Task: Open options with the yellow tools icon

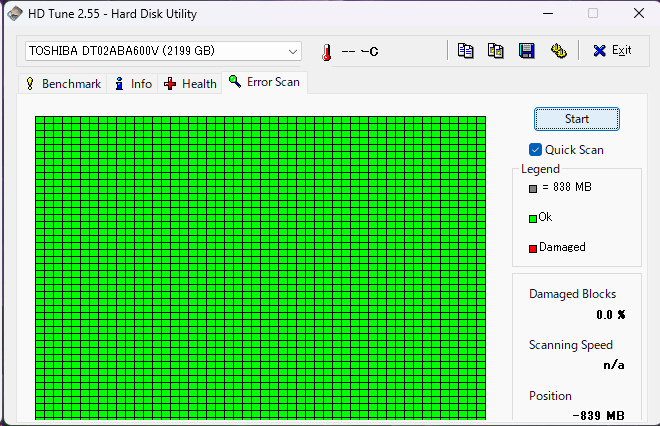Action: tap(559, 51)
